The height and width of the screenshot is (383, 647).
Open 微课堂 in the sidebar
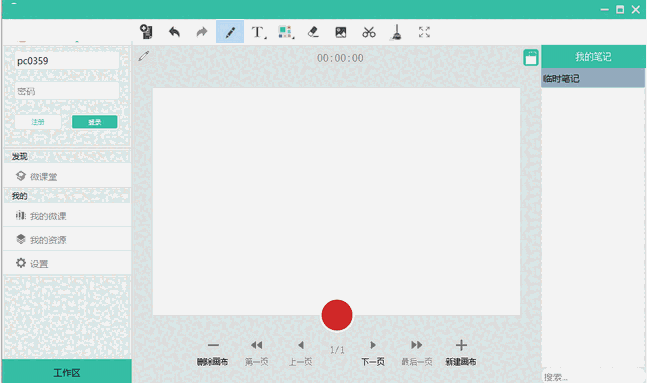[x=67, y=176]
